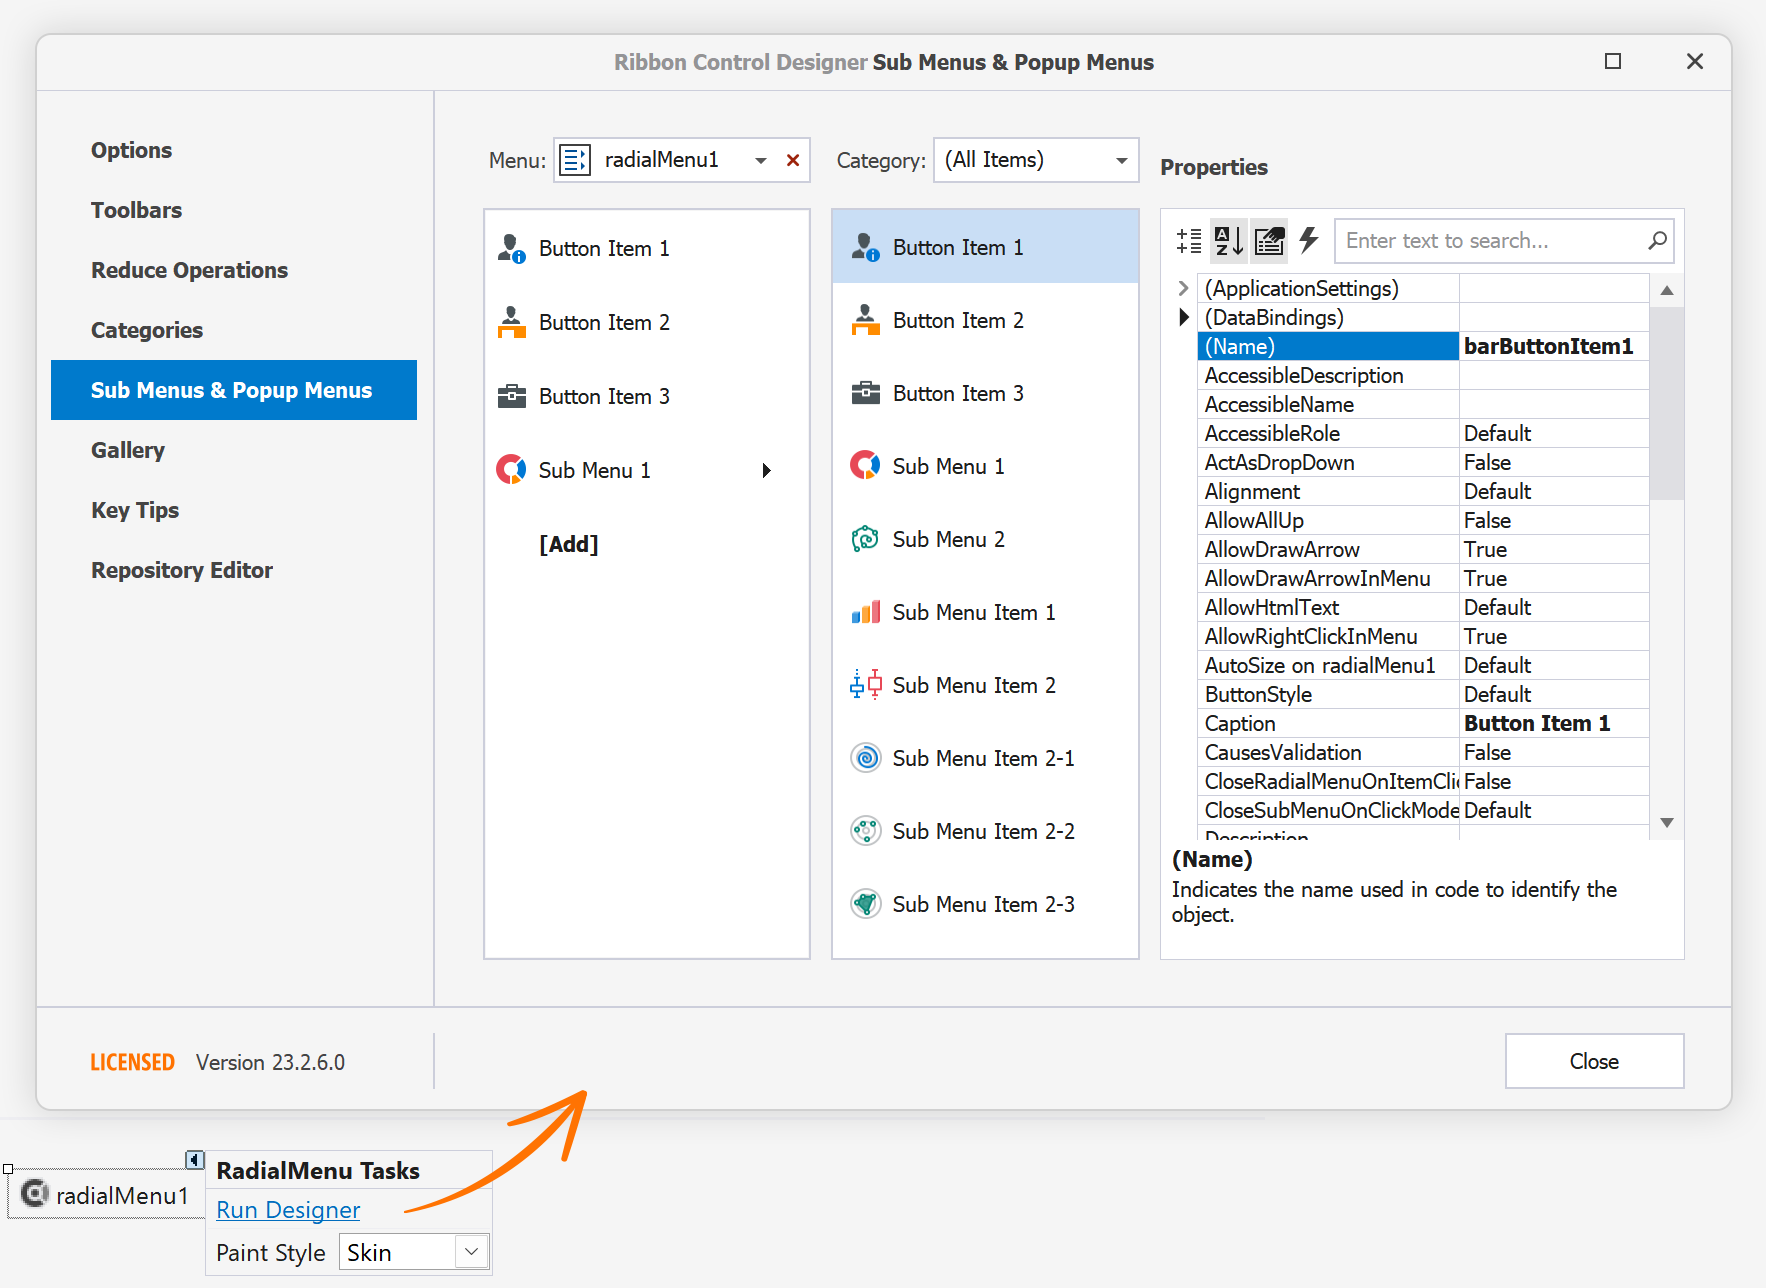Show Events via the lightning bolt icon
Screen dimensions: 1766x1288
click(x=1308, y=240)
